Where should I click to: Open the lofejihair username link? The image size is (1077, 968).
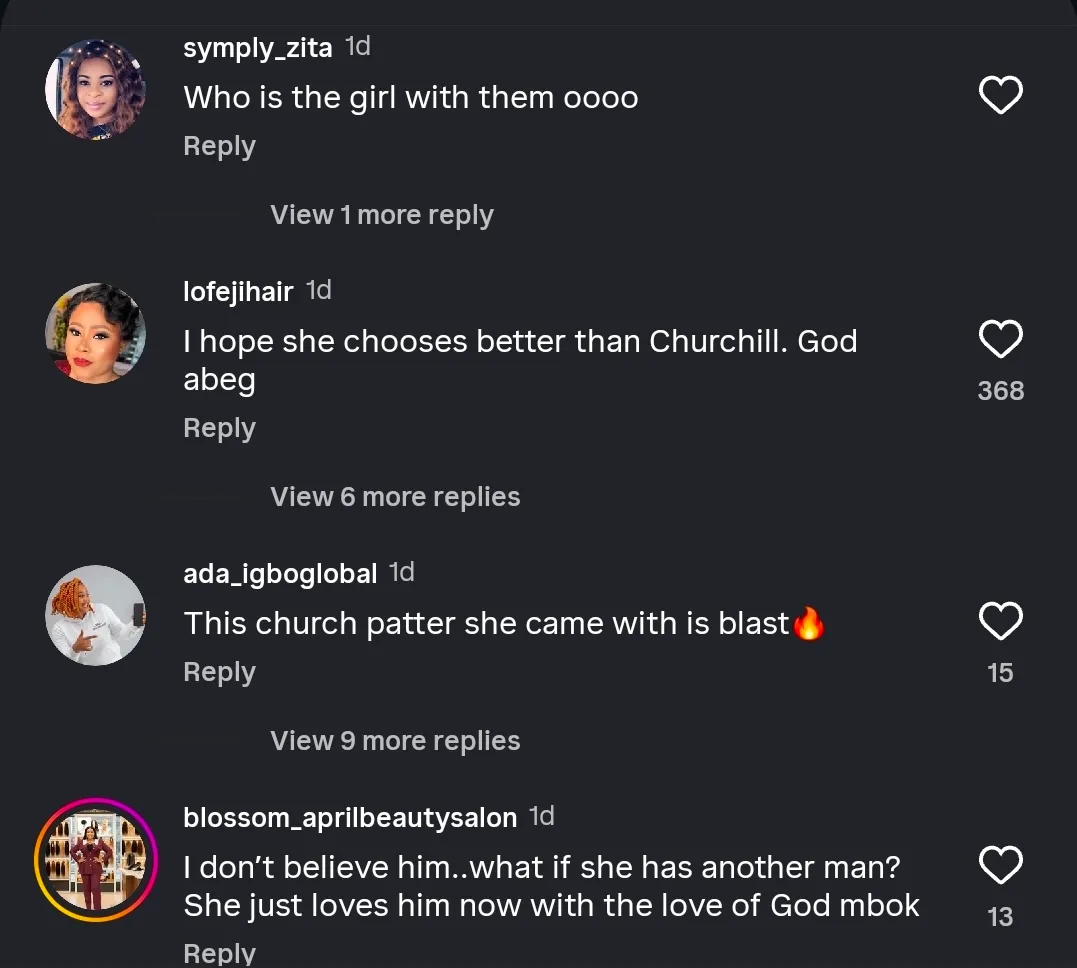point(238,292)
